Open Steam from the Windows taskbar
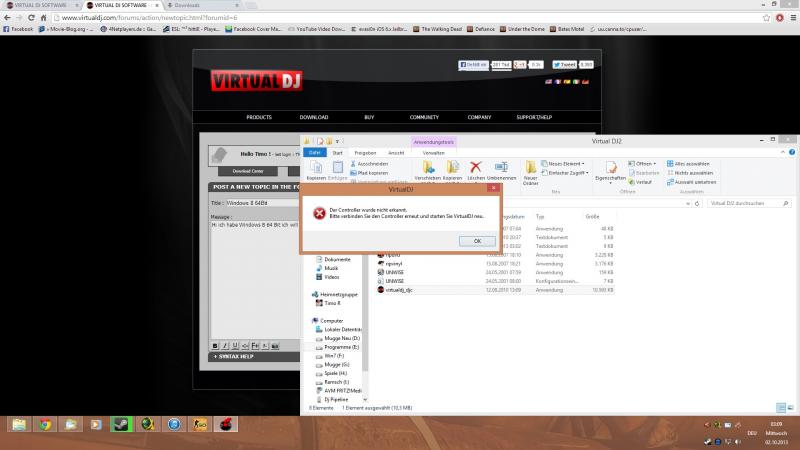Screen dimensions: 800x450 [121, 424]
